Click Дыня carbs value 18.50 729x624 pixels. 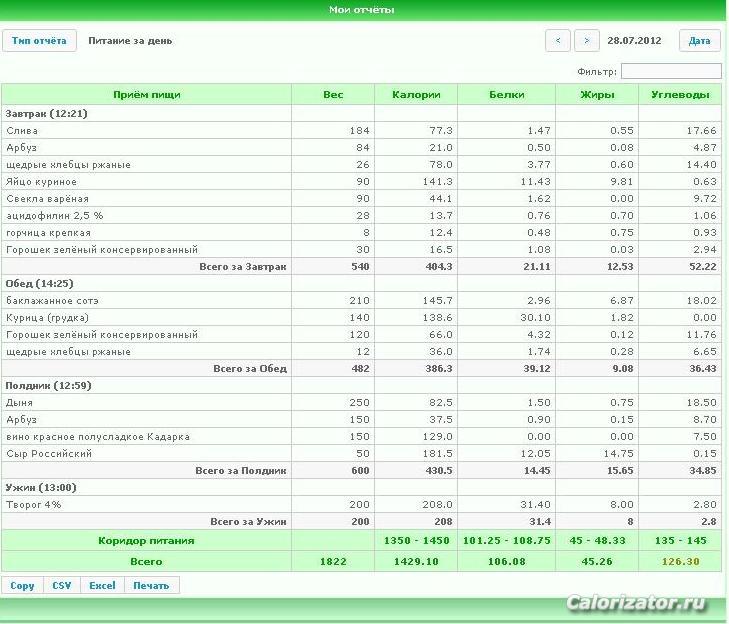tap(702, 403)
